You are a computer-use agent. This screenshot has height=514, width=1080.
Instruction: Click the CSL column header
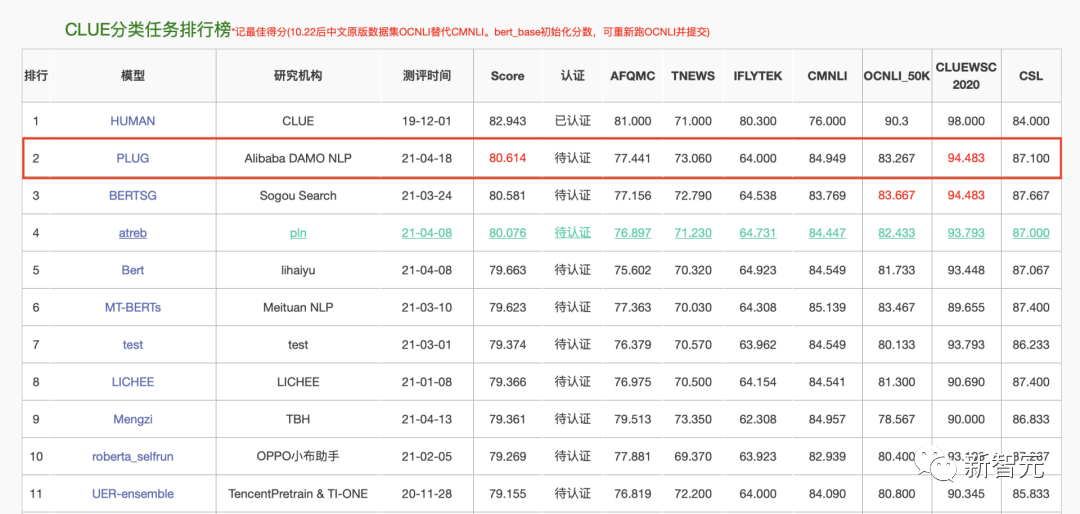tap(1030, 76)
